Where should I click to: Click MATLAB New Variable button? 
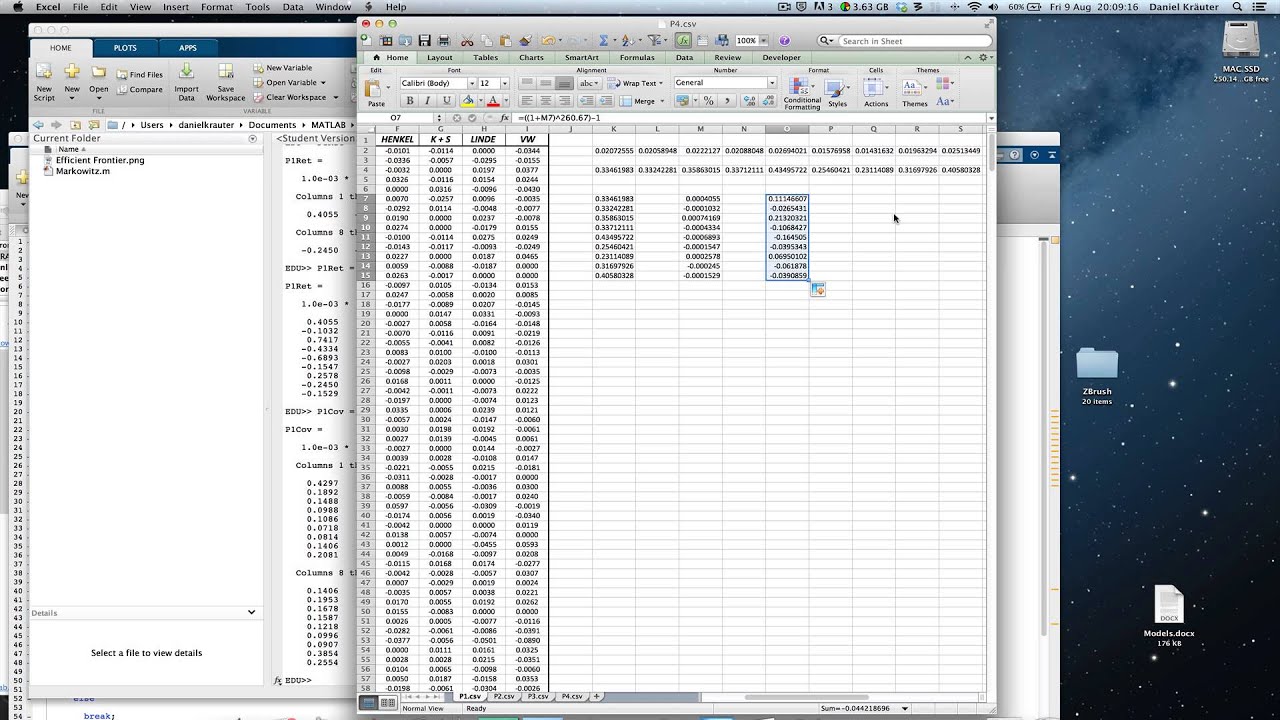(x=282, y=68)
